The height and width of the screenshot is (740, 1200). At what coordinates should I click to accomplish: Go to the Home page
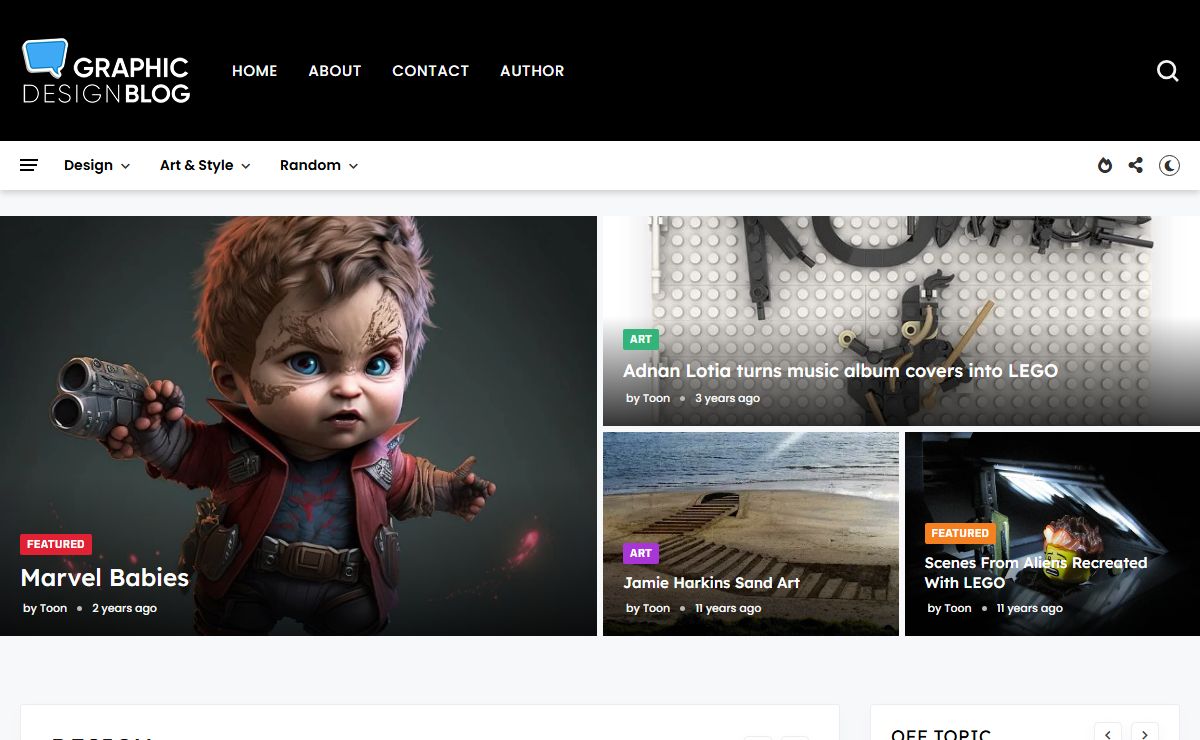click(255, 71)
